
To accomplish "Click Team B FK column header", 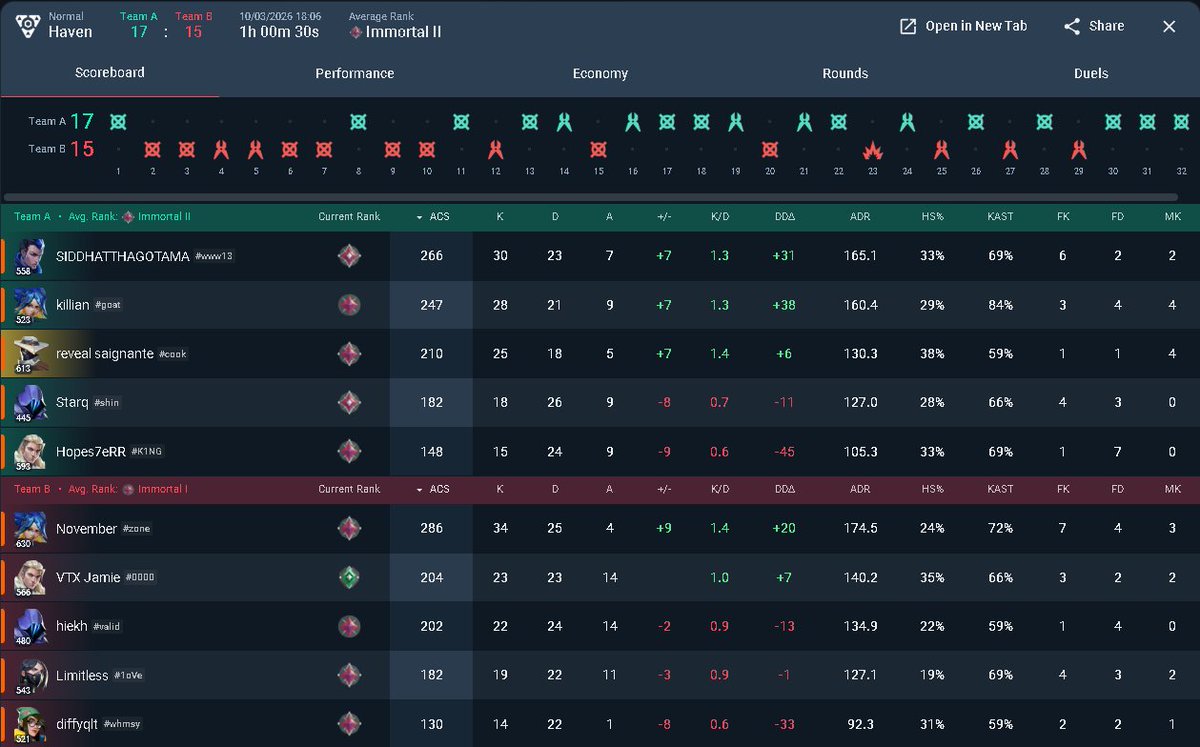I will pyautogui.click(x=1062, y=489).
